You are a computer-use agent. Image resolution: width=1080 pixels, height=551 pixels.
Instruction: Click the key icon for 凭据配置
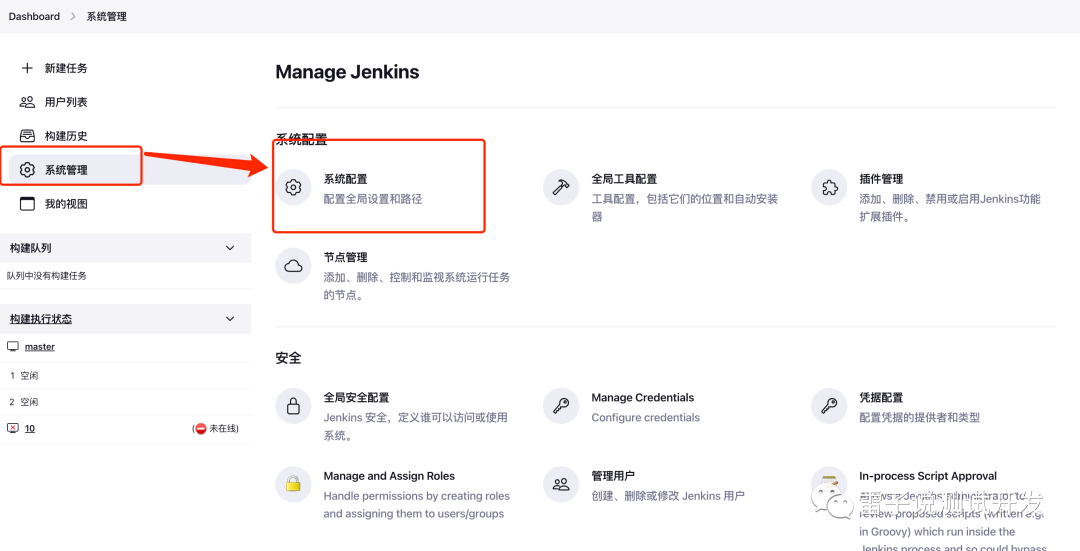pos(829,406)
